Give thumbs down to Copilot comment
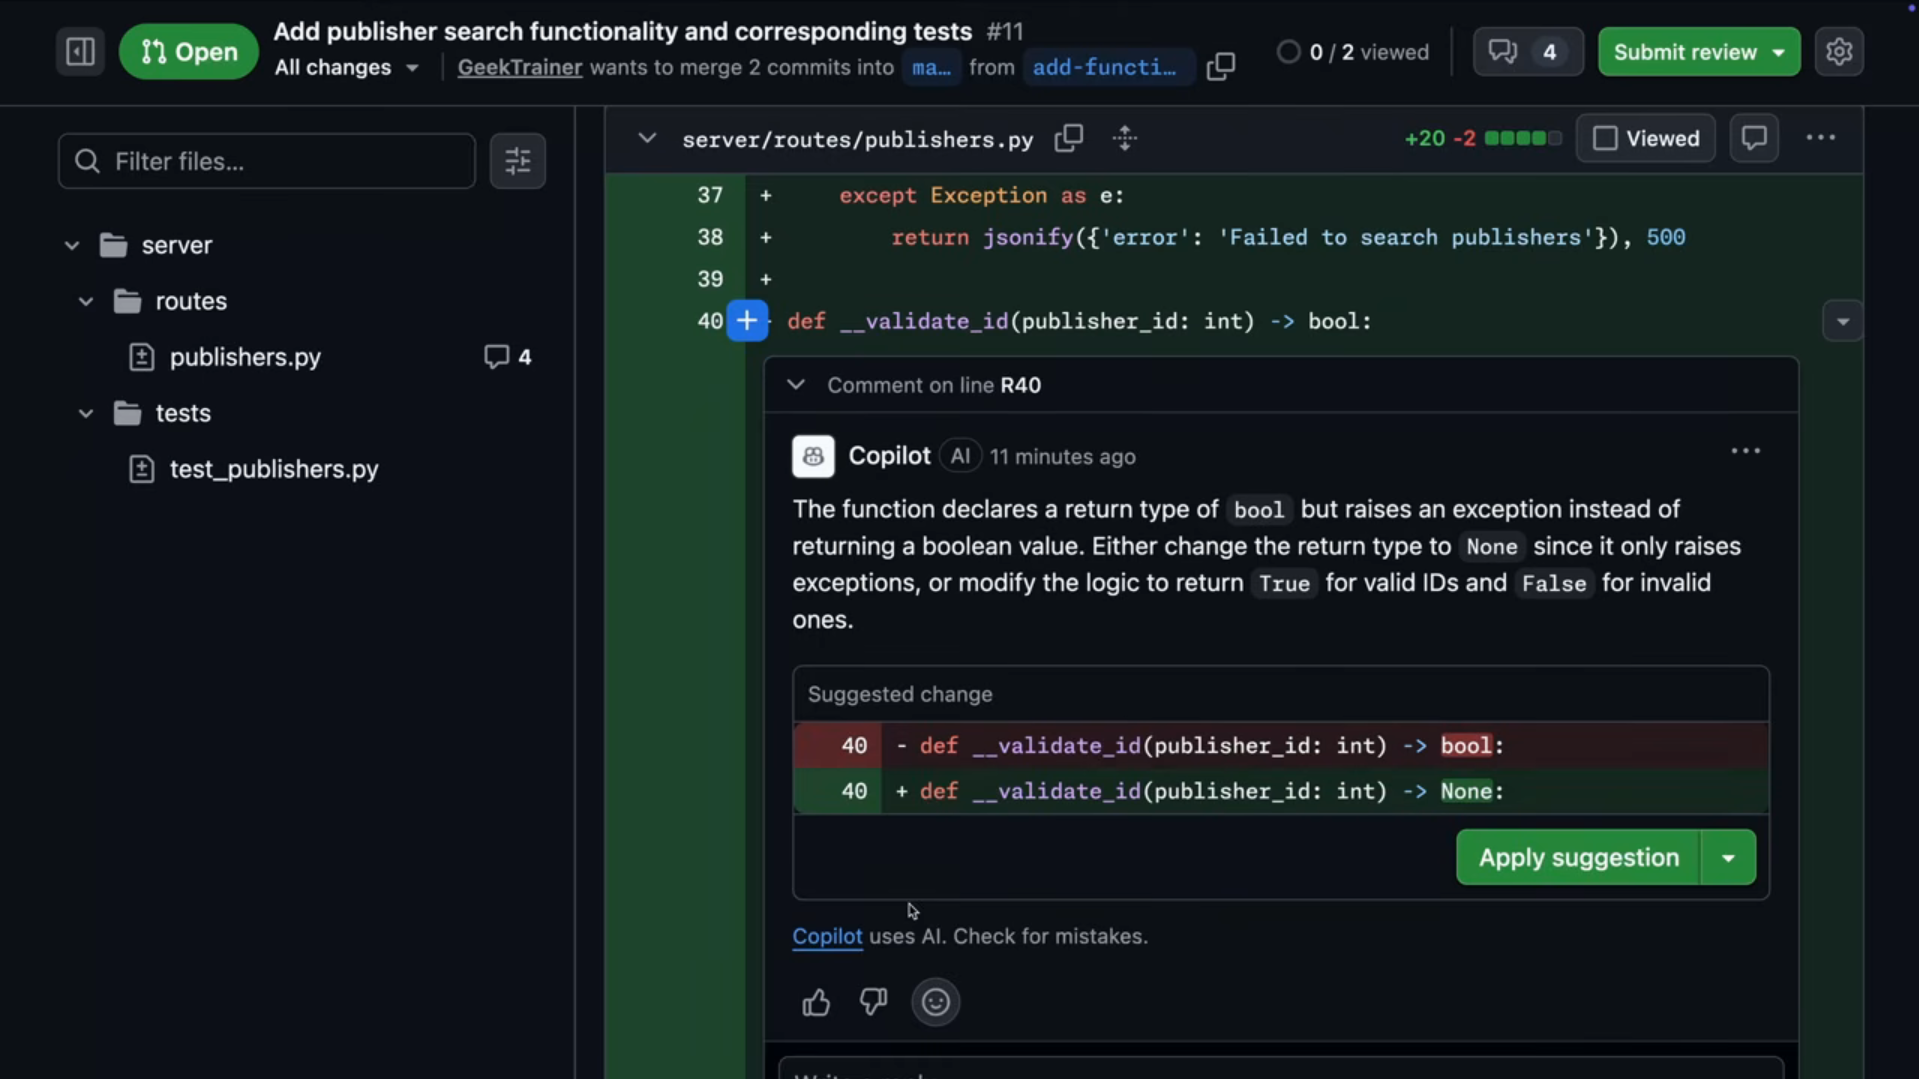 tap(873, 1002)
